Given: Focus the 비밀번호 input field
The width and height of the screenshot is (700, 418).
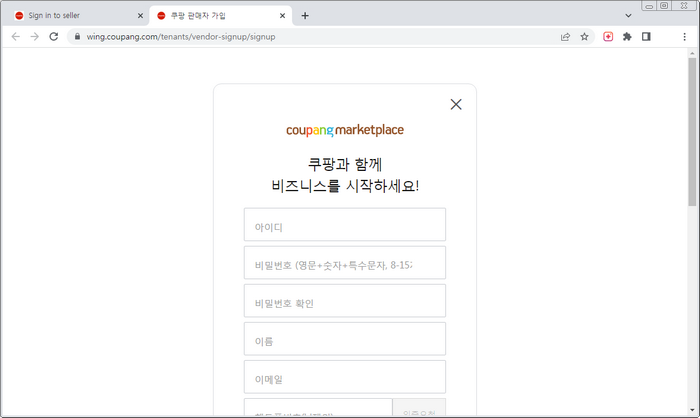Looking at the screenshot, I should (x=345, y=263).
